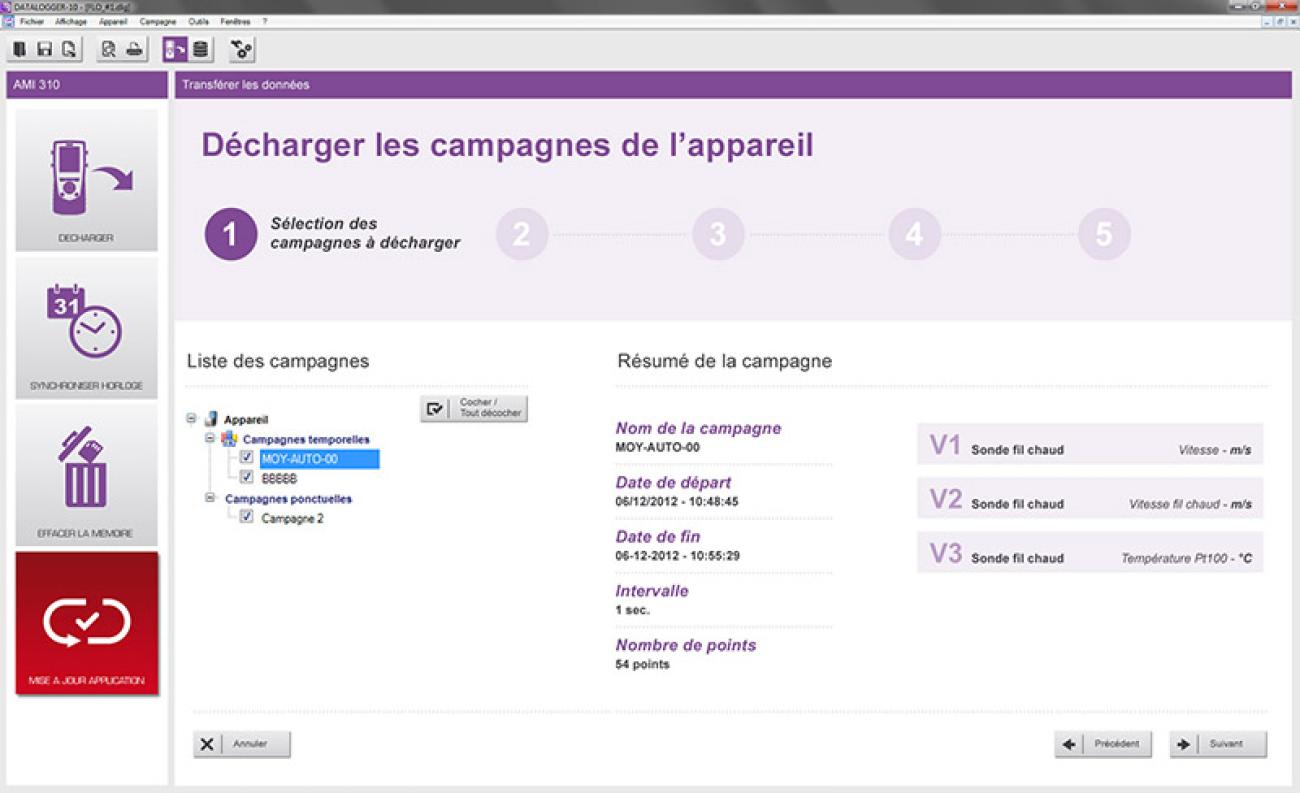Click the Annuler button
The width and height of the screenshot is (1300, 793).
[242, 744]
